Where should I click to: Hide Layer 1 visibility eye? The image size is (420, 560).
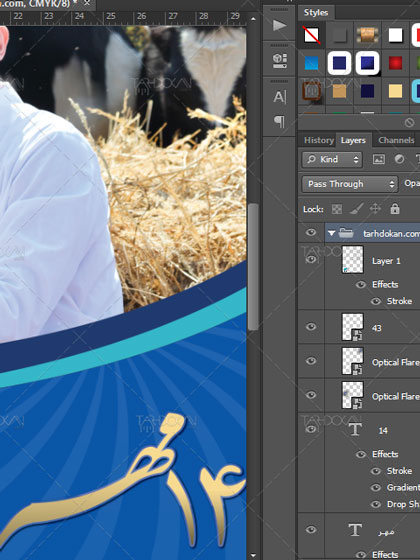point(311,260)
